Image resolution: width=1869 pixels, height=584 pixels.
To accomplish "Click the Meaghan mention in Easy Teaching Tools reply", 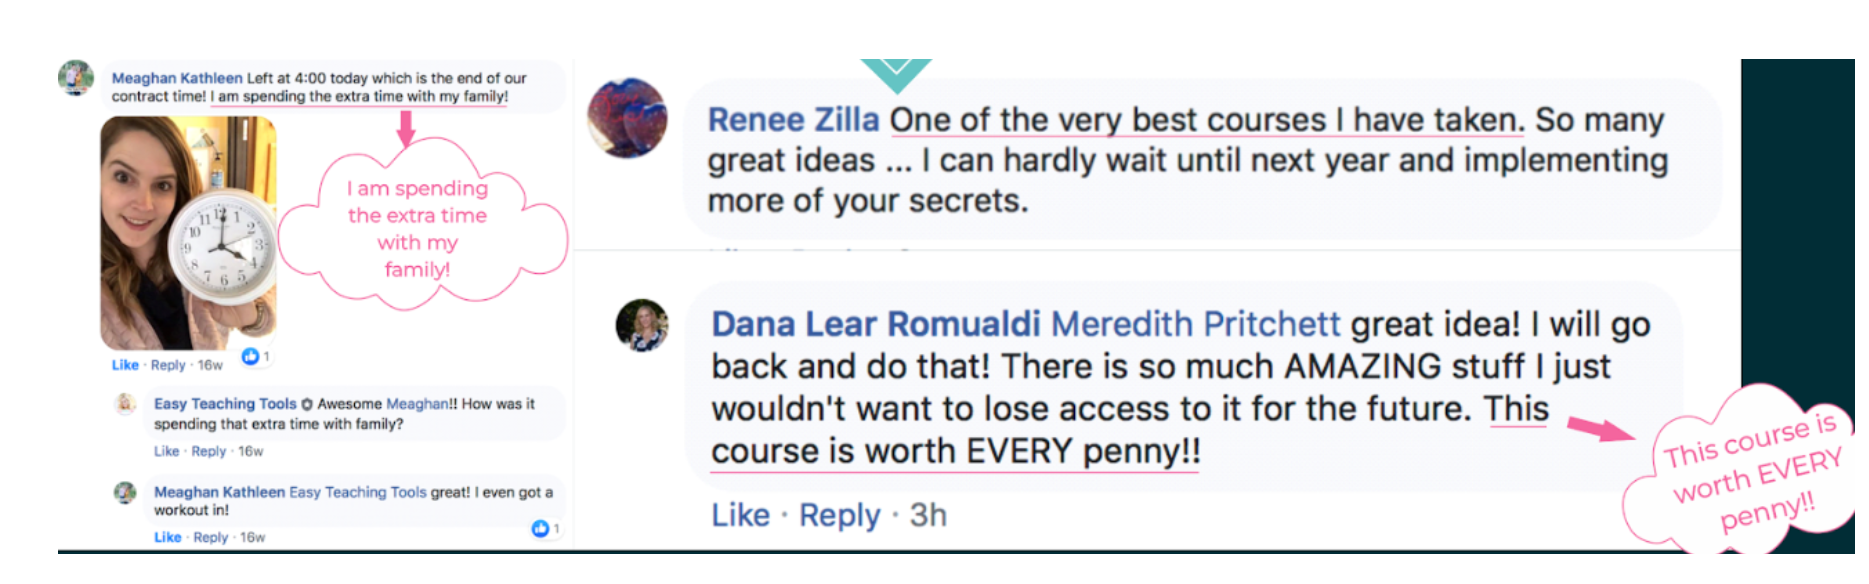I will 418,404.
